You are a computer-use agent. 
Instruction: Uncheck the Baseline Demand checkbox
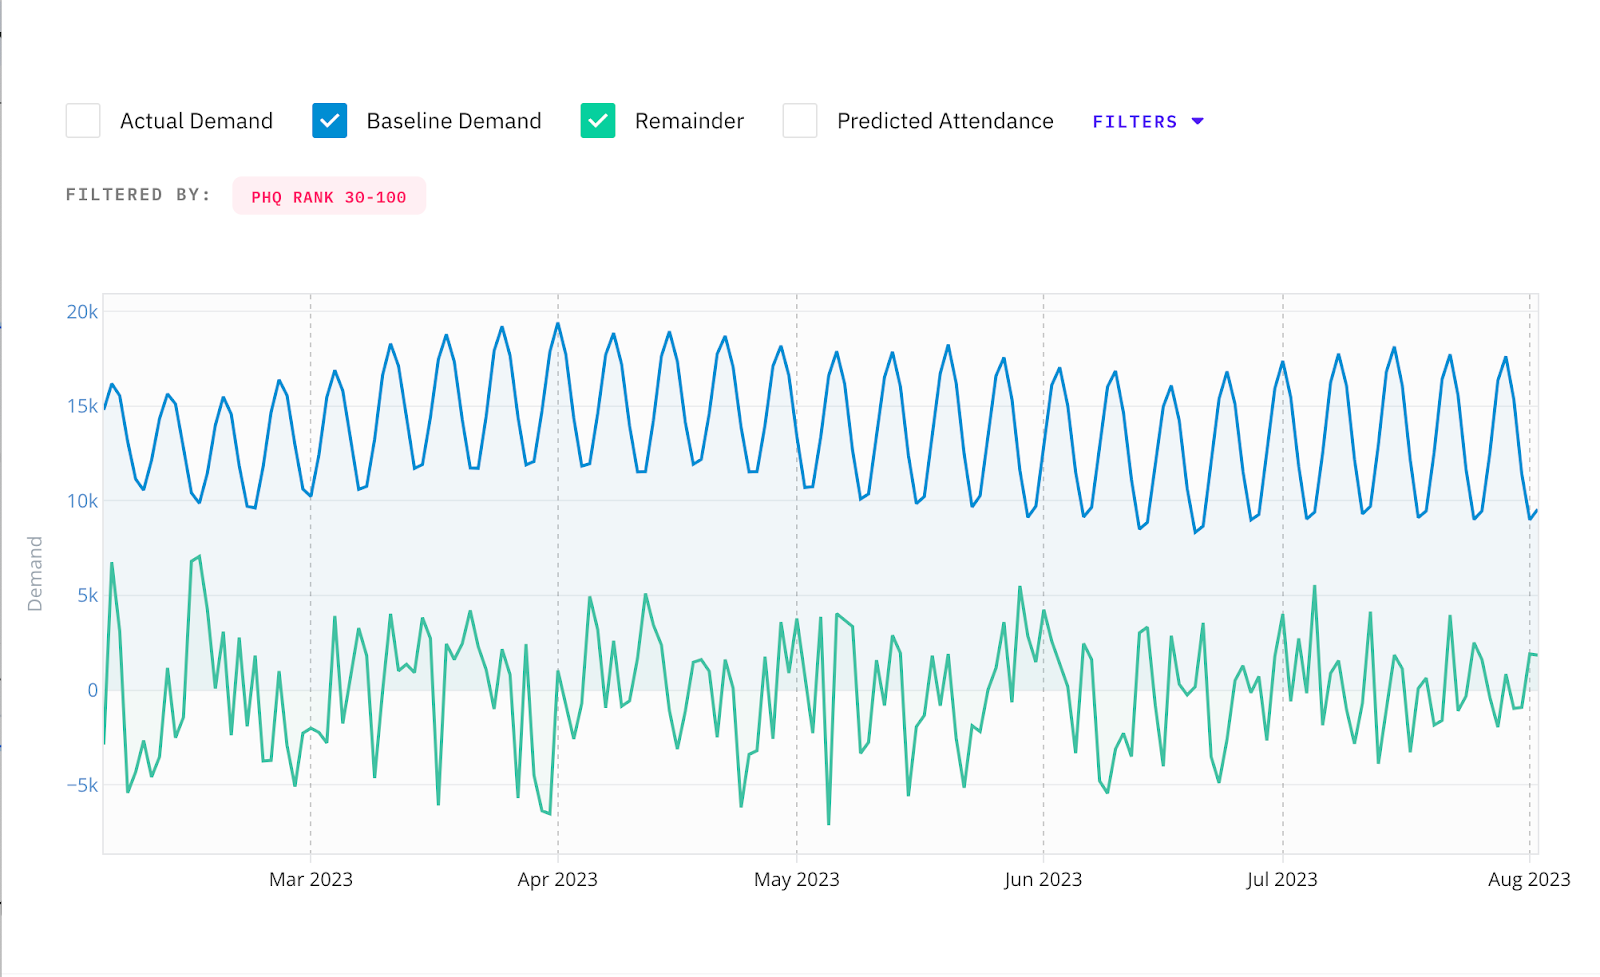(x=329, y=121)
